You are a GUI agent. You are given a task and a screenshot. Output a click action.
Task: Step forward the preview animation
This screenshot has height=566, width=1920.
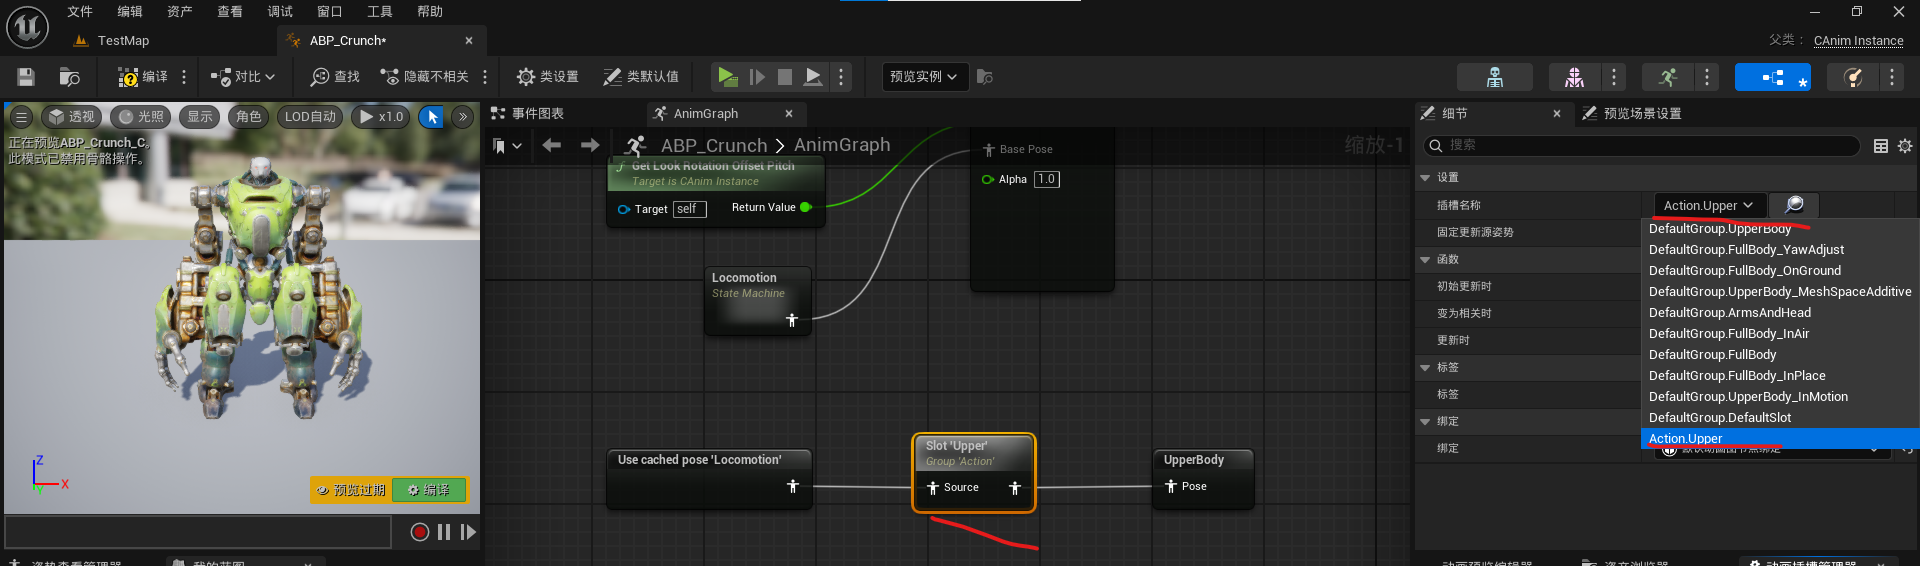[x=467, y=532]
